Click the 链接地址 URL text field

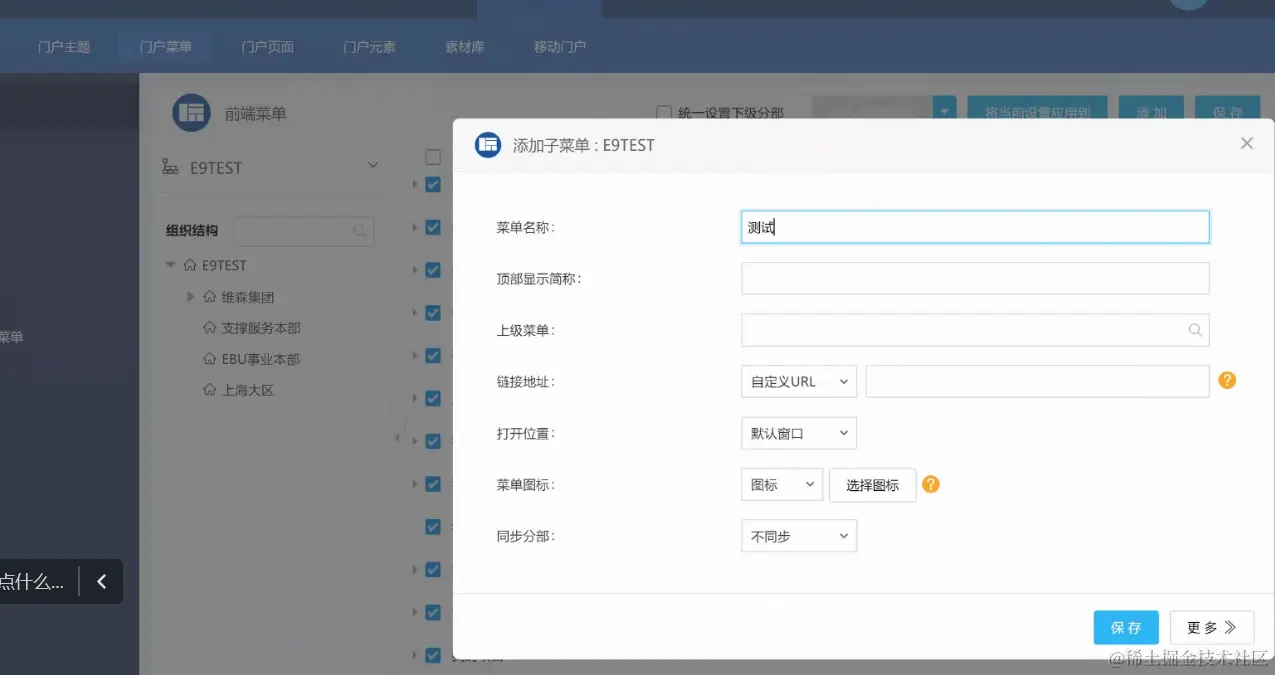[1038, 381]
